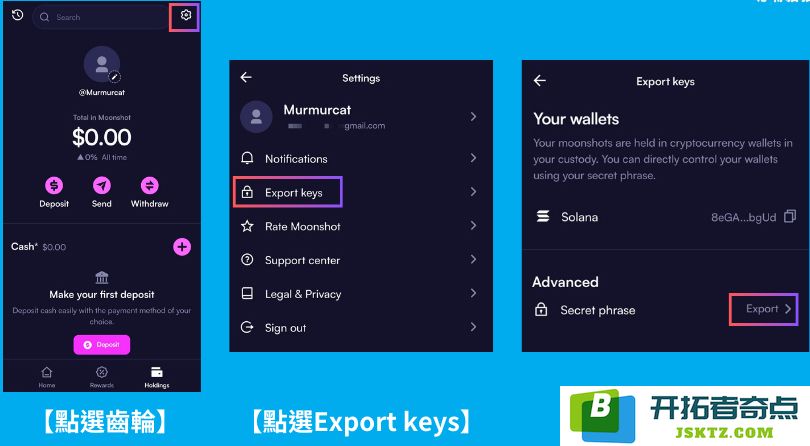Go back from the Settings screen

pos(246,78)
